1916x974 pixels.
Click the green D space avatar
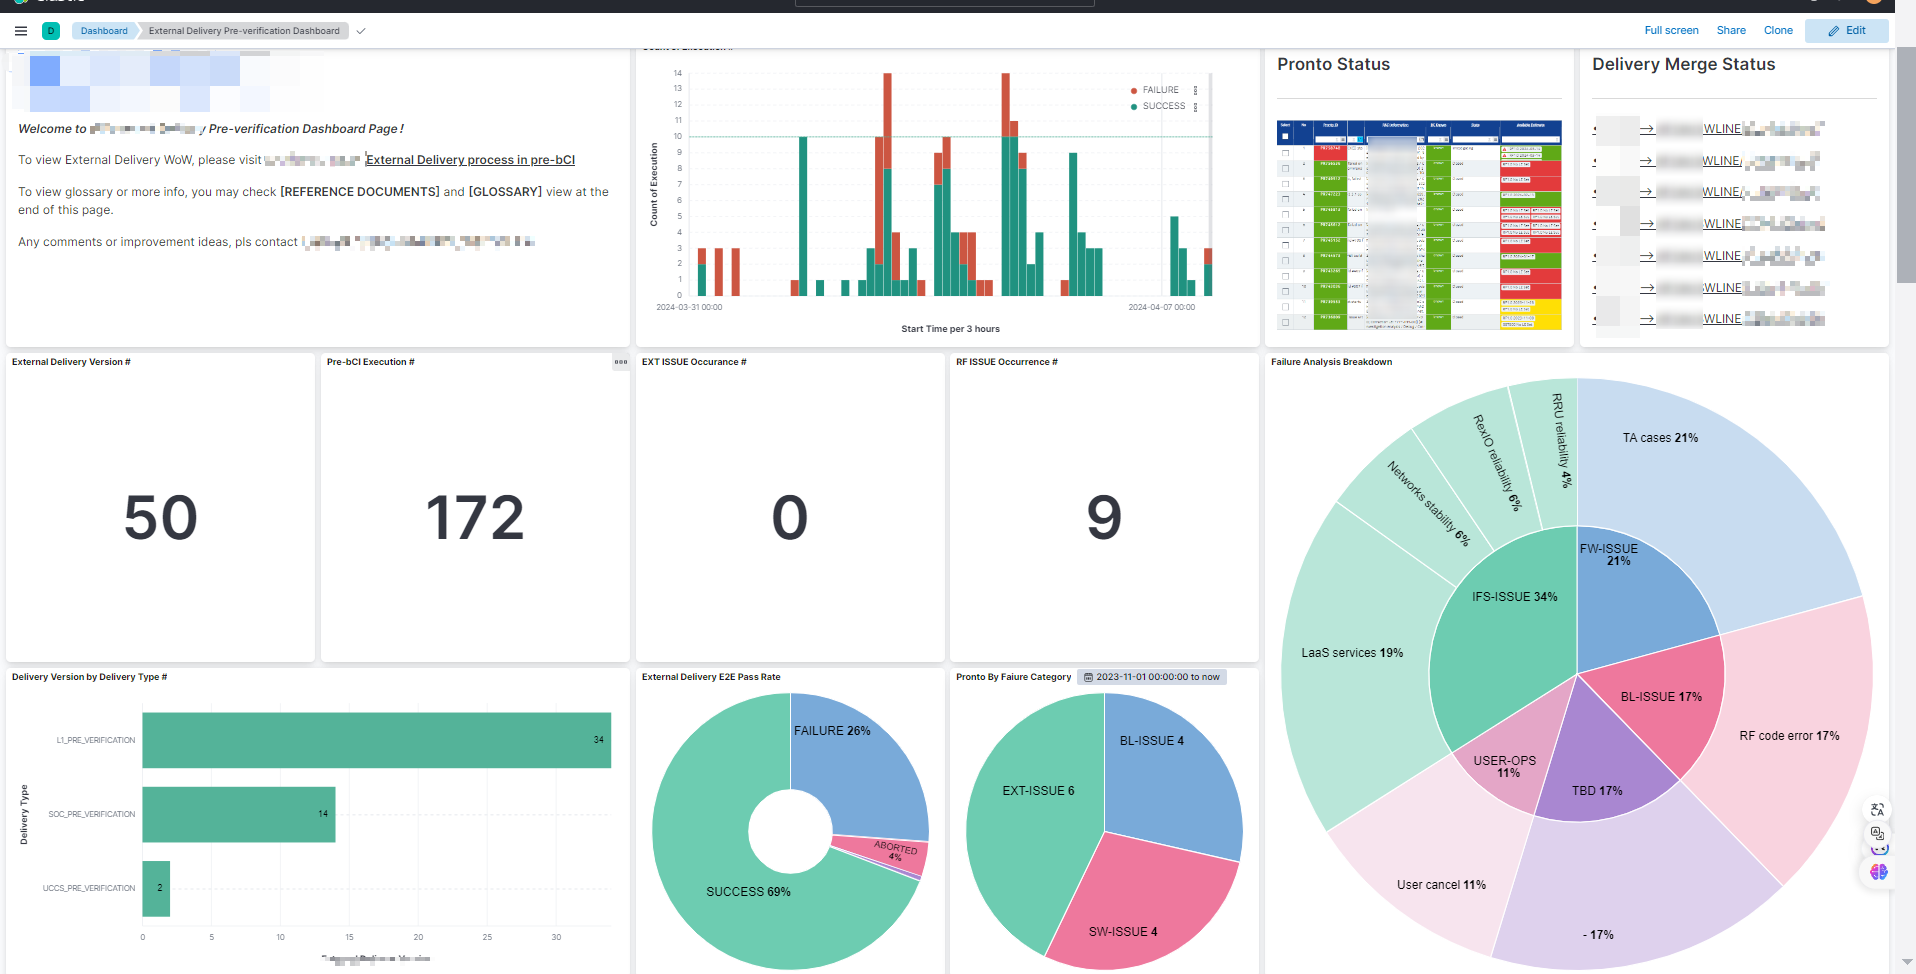pyautogui.click(x=51, y=31)
